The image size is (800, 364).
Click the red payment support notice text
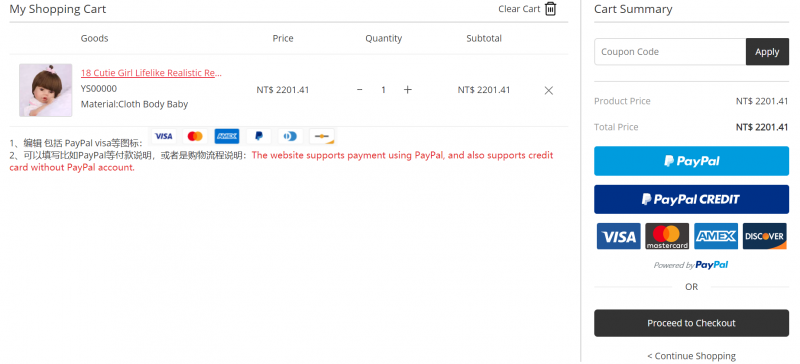[x=281, y=161]
